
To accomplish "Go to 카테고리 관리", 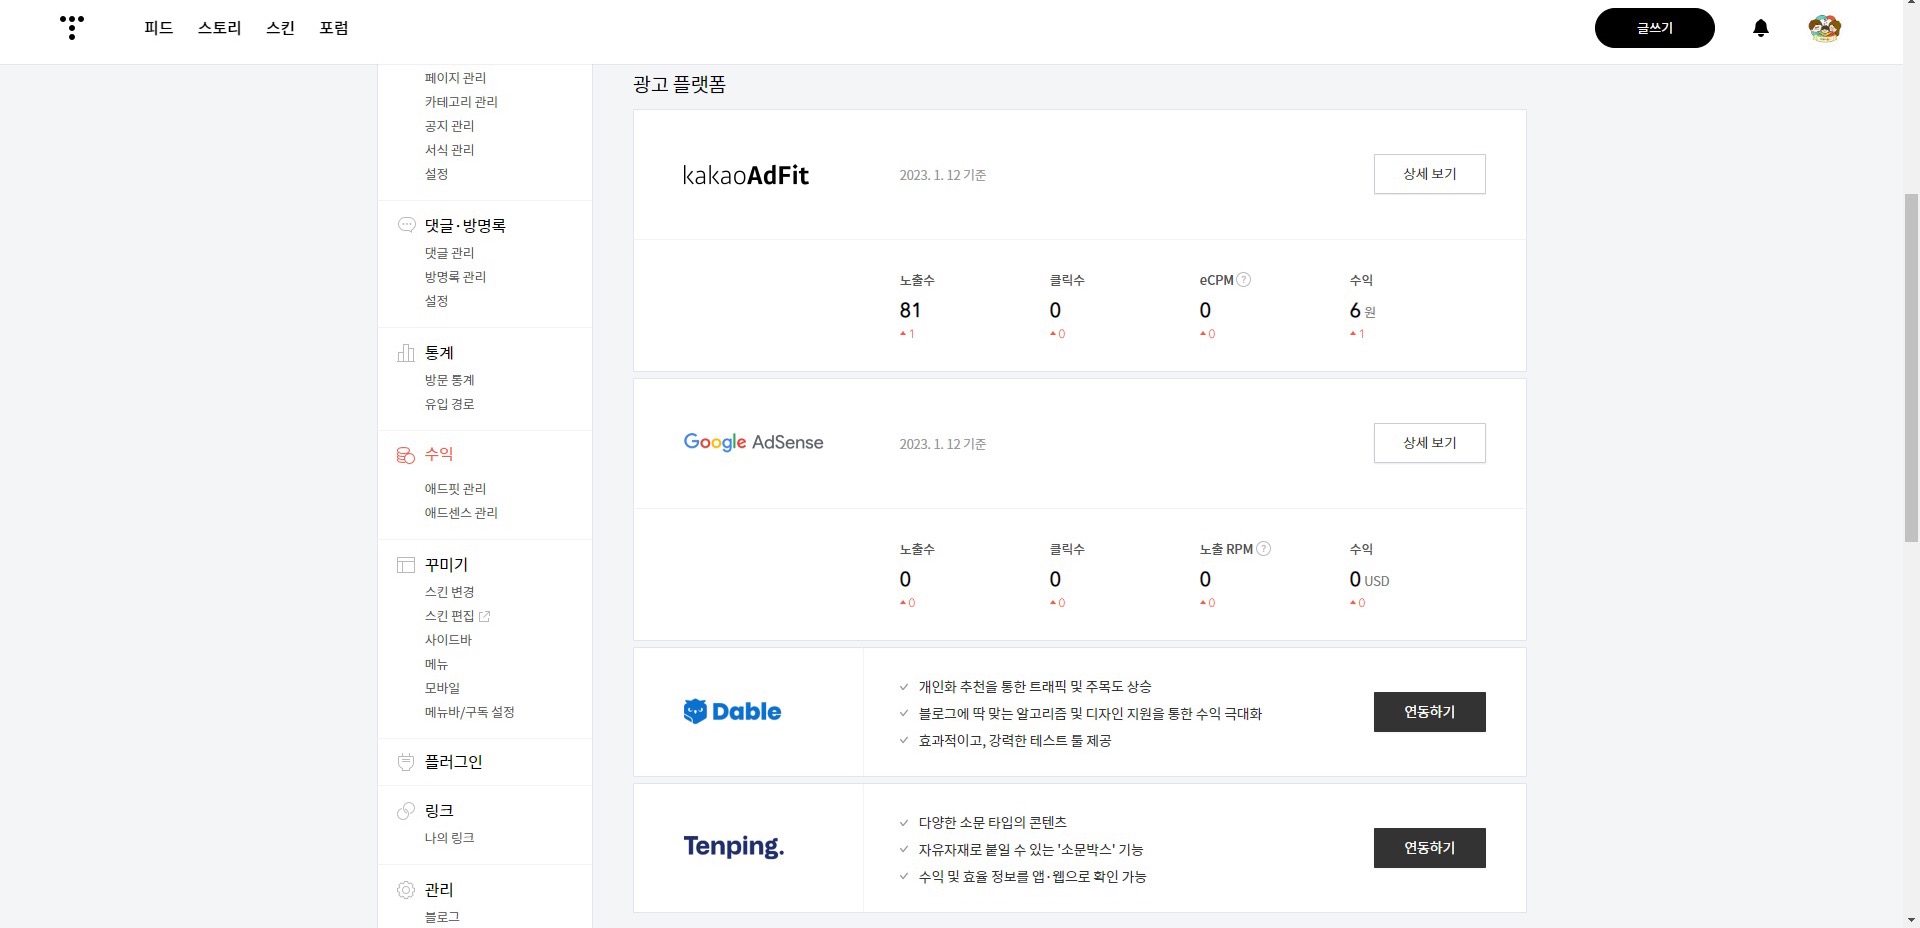I will pyautogui.click(x=461, y=102).
